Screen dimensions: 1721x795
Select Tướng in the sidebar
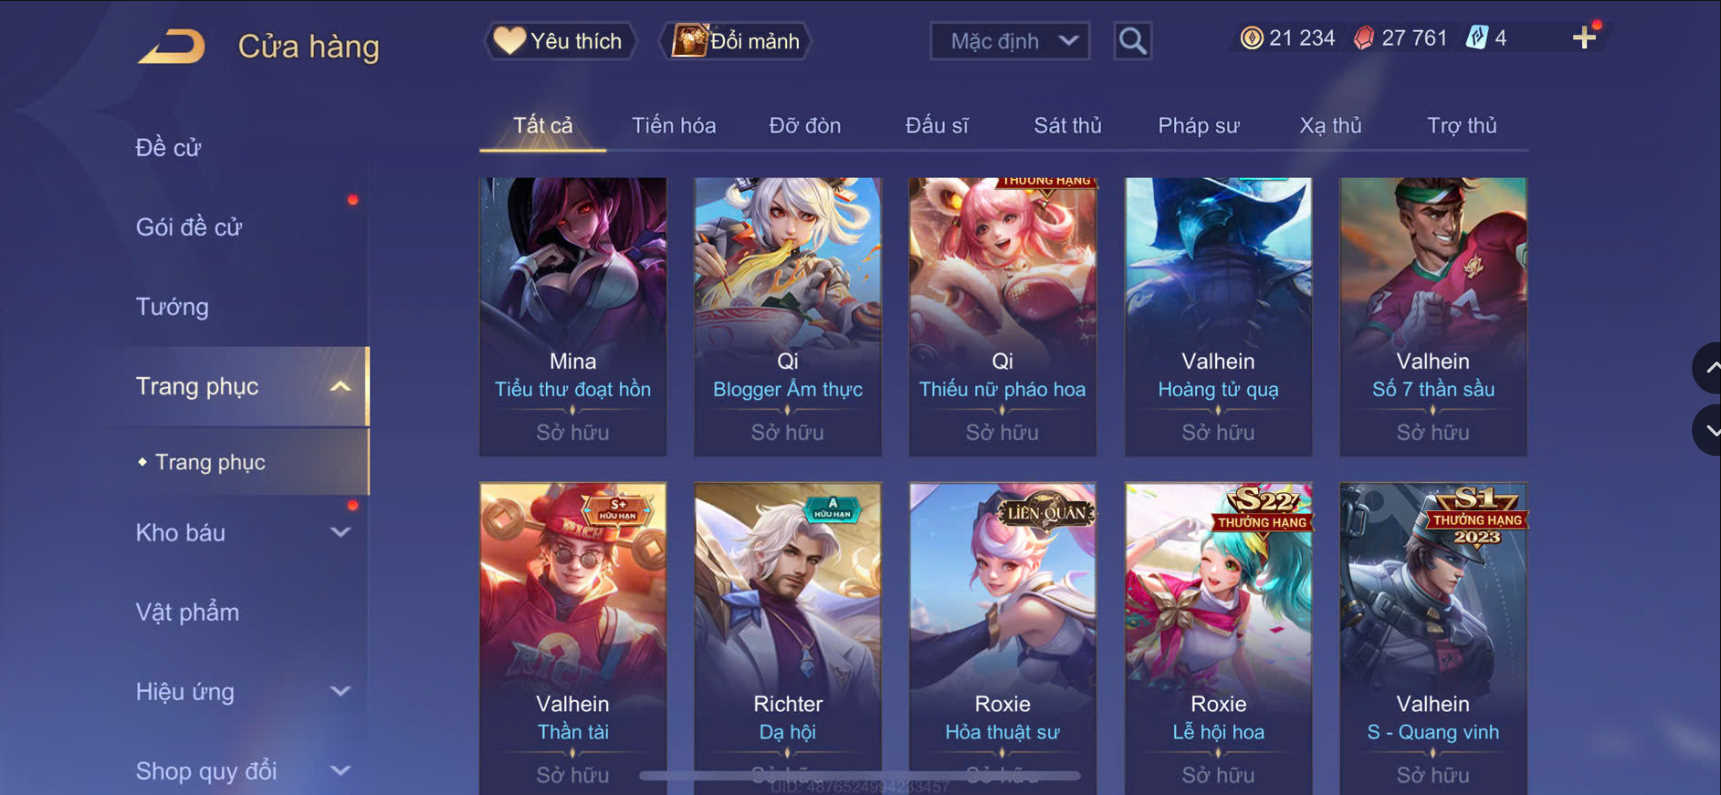172,306
